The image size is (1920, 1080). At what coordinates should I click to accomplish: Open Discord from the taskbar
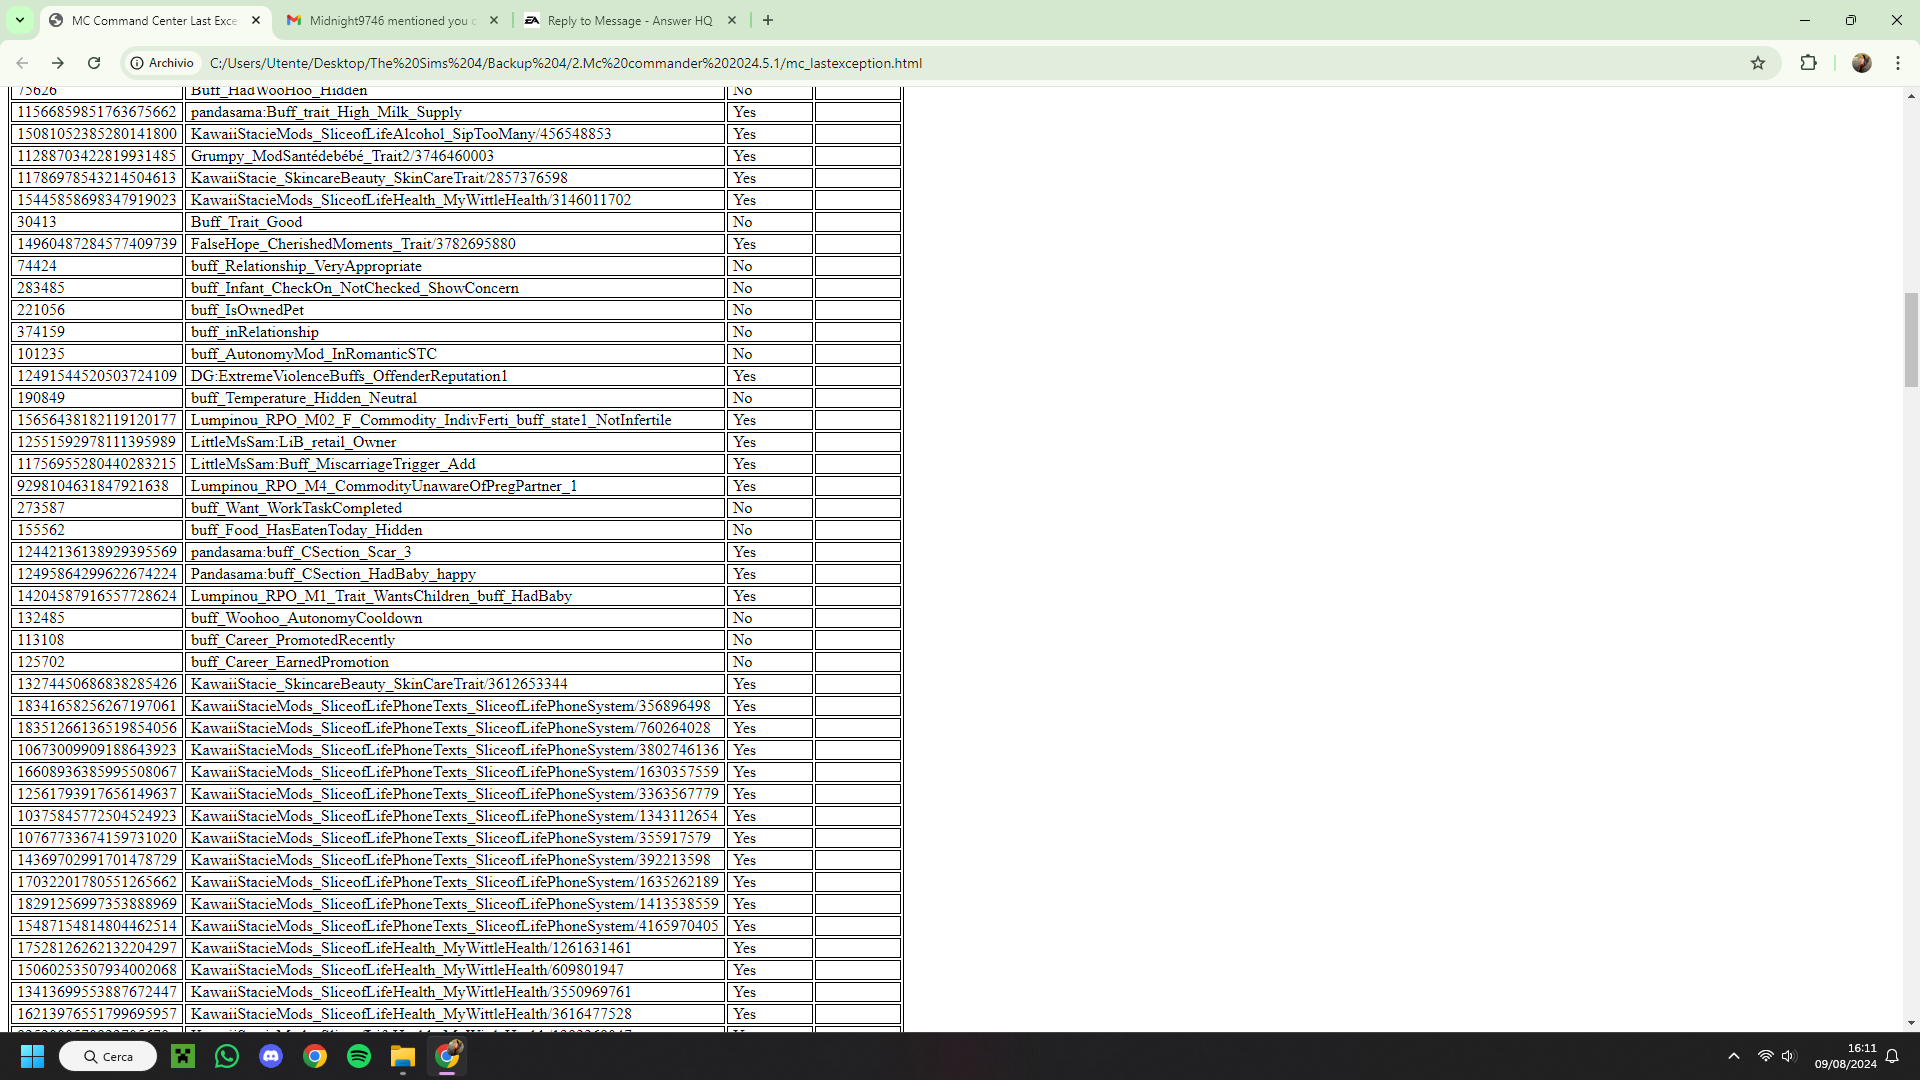[x=270, y=1056]
